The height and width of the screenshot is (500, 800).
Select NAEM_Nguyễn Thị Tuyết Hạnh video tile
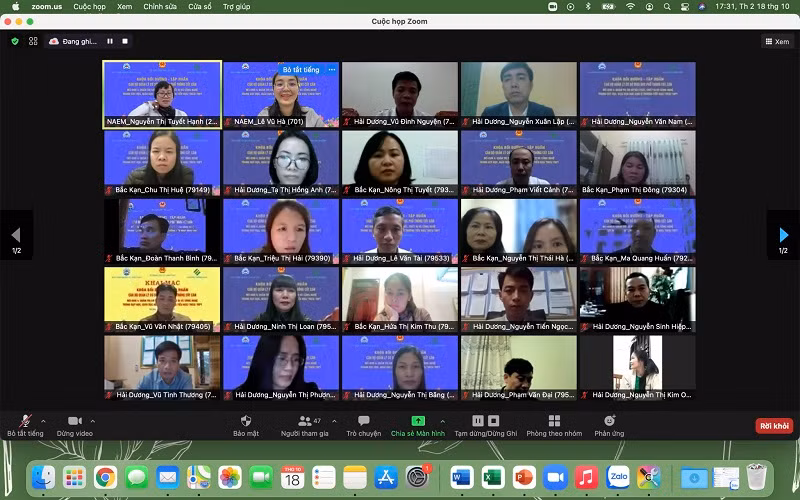point(162,94)
